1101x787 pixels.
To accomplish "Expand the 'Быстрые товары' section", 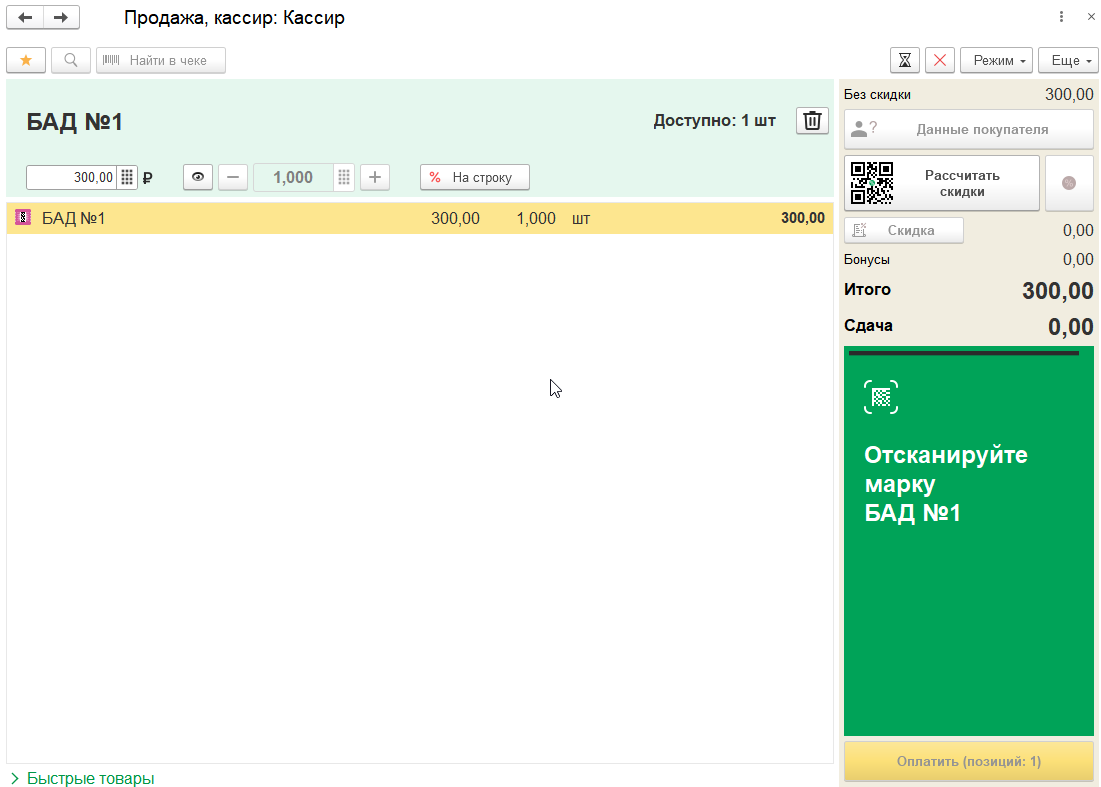I will [x=83, y=778].
